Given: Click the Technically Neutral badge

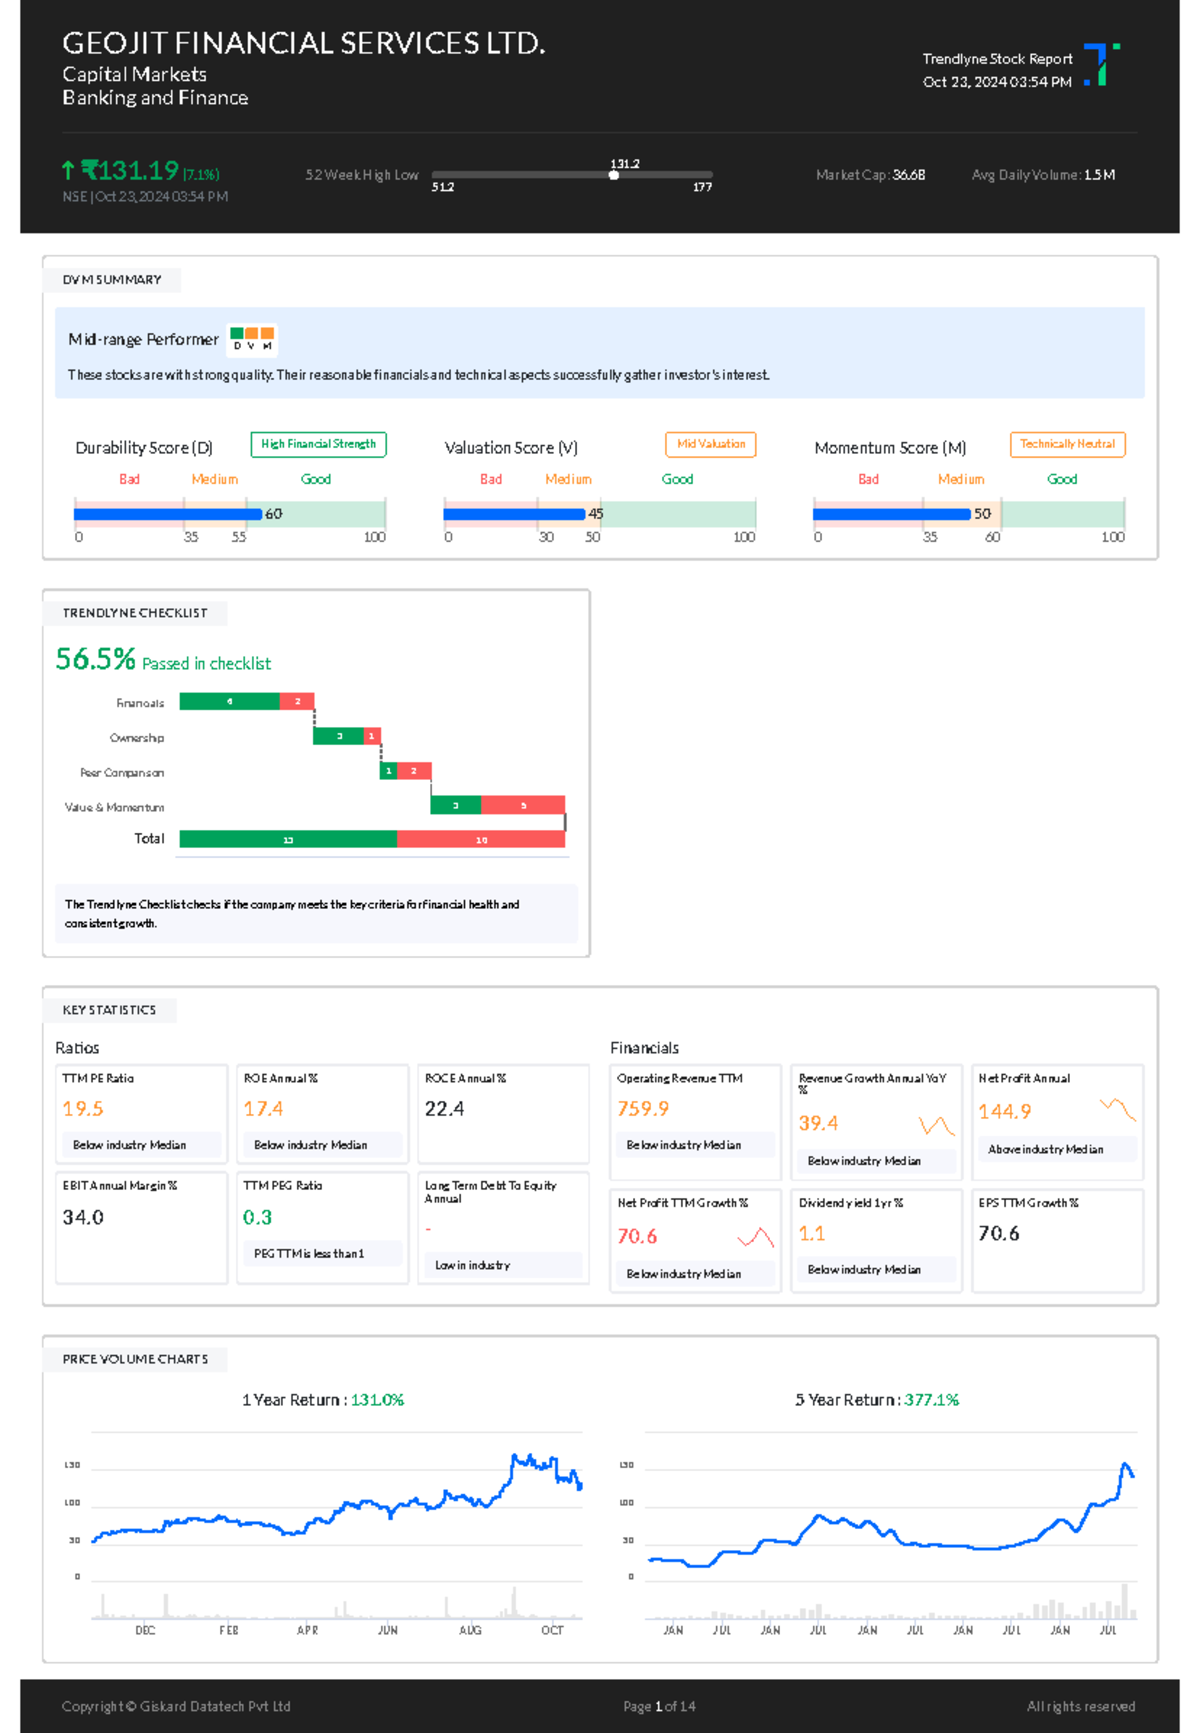Looking at the screenshot, I should 1067,444.
